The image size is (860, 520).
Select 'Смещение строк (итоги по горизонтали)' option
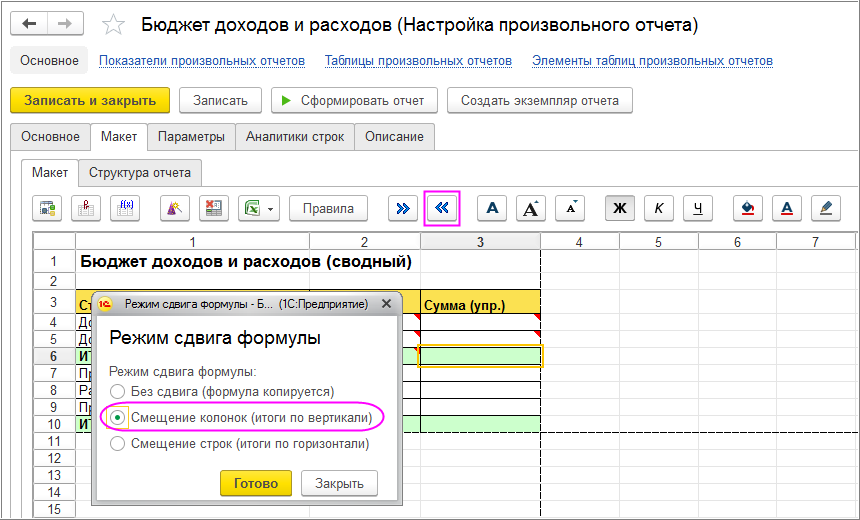point(119,443)
